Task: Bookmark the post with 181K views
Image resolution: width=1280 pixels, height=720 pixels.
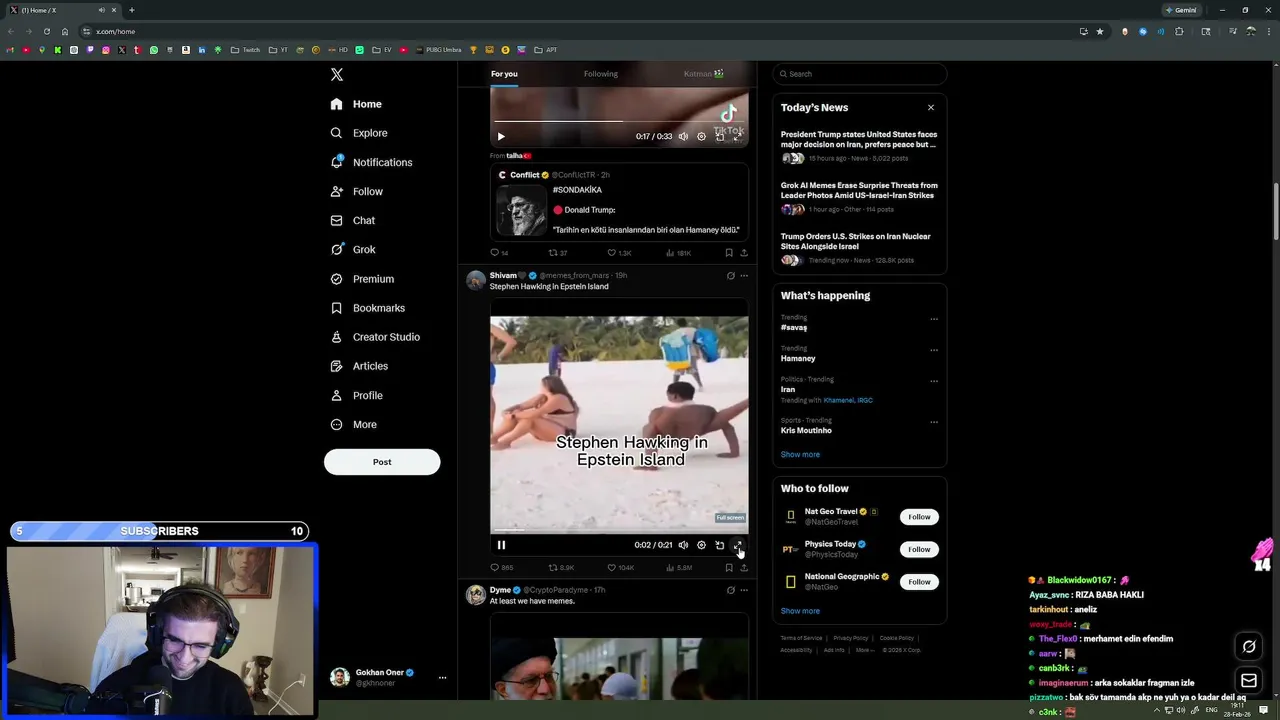Action: 729,253
